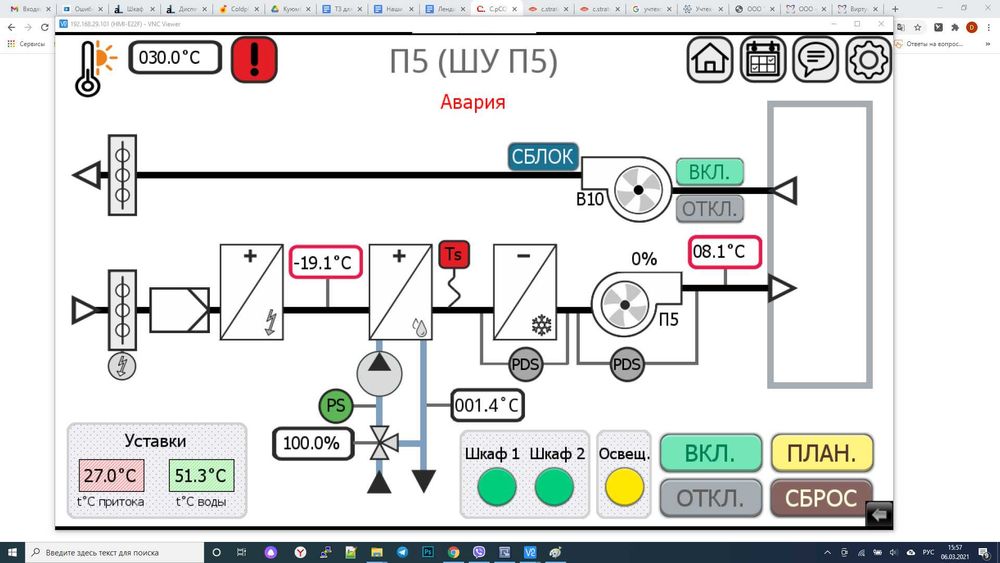Open Telegram from the taskbar
The height and width of the screenshot is (563, 1000).
pyautogui.click(x=402, y=552)
